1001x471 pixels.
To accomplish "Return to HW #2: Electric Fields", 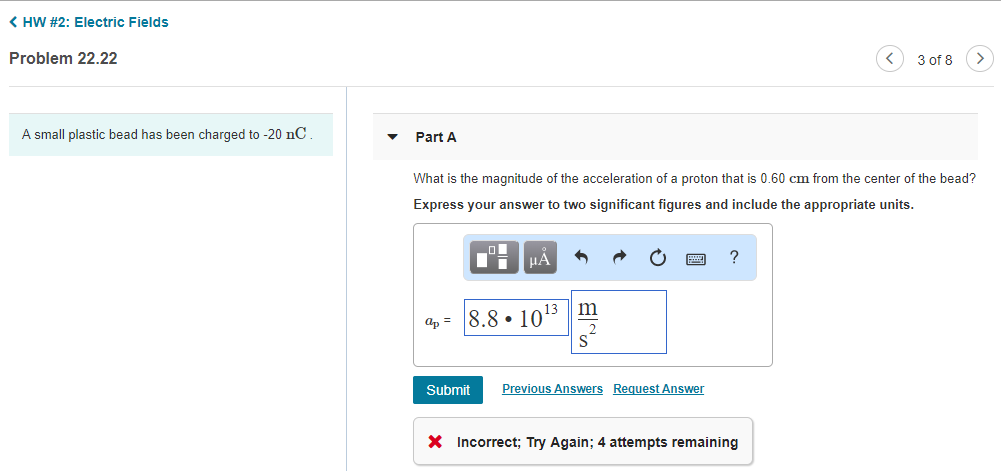I will [88, 22].
